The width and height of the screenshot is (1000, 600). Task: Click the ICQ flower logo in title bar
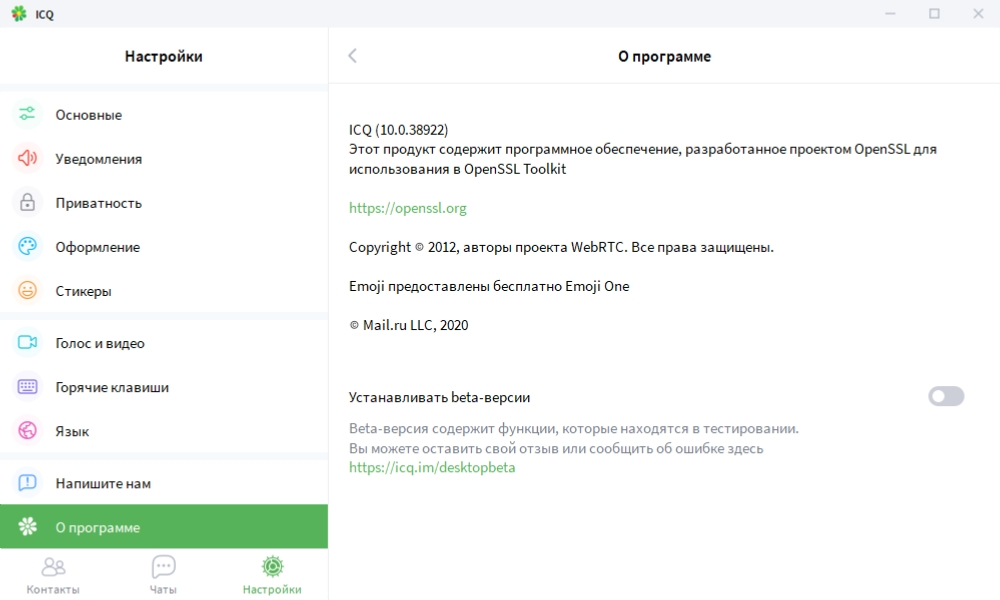18,13
